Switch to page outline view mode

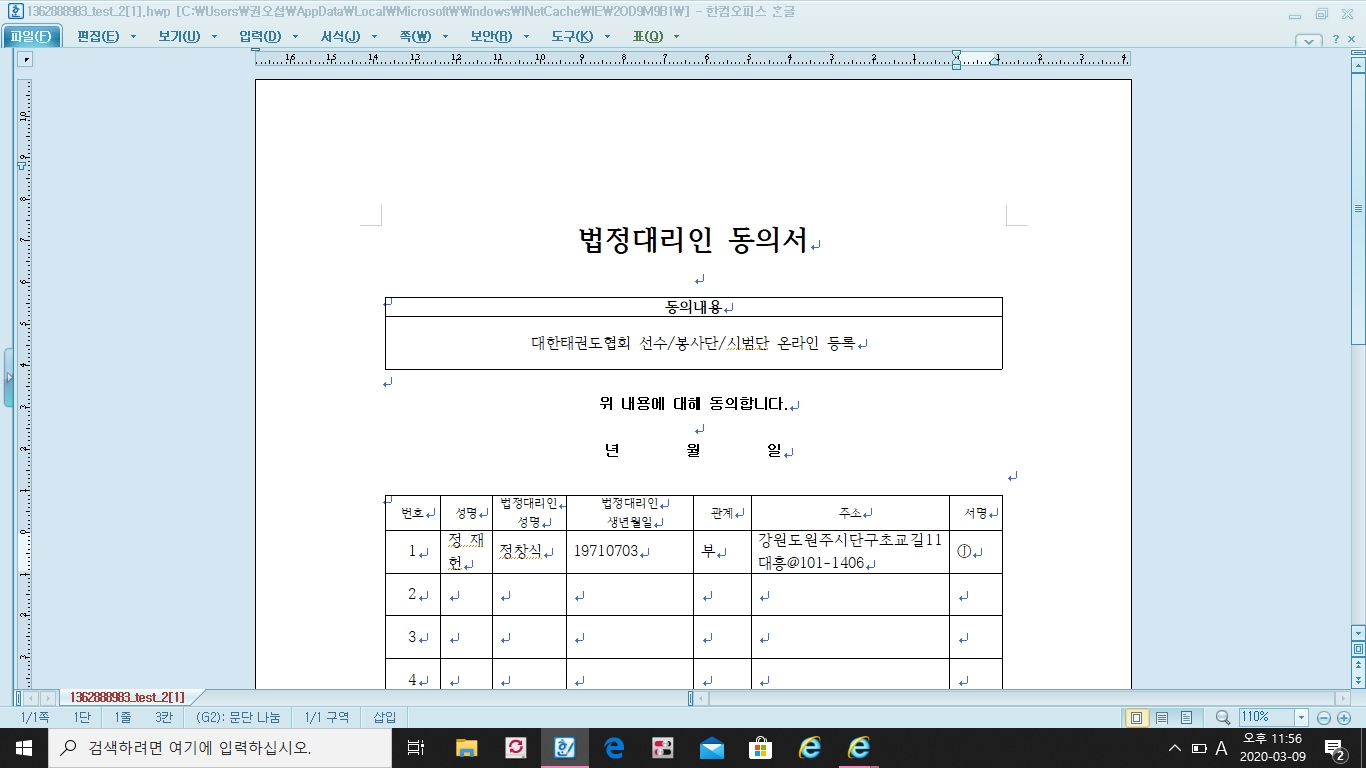pyautogui.click(x=1136, y=717)
